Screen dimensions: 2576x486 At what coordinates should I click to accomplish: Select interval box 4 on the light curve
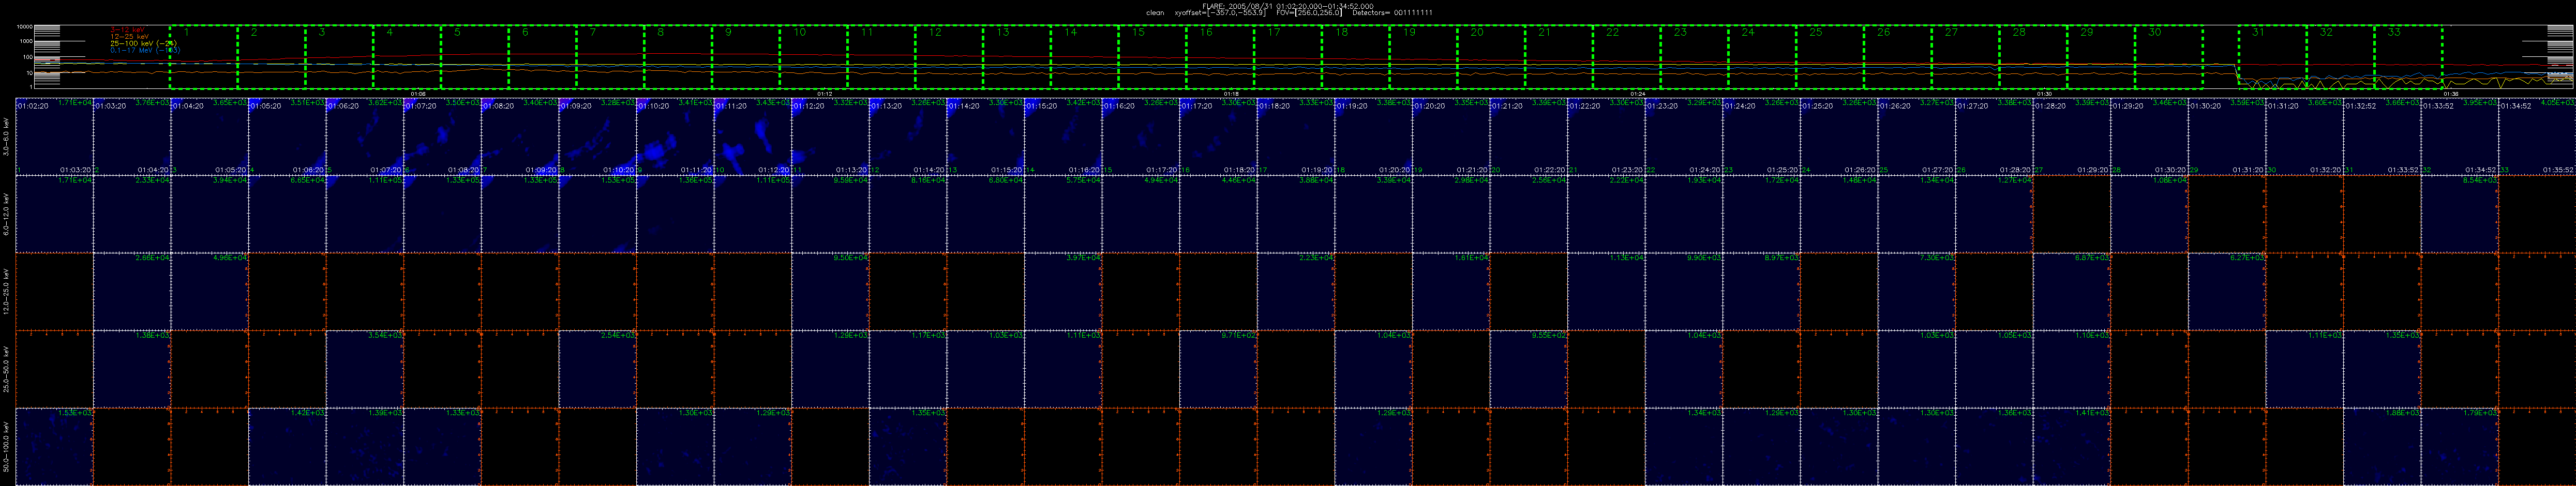pyautogui.click(x=407, y=56)
